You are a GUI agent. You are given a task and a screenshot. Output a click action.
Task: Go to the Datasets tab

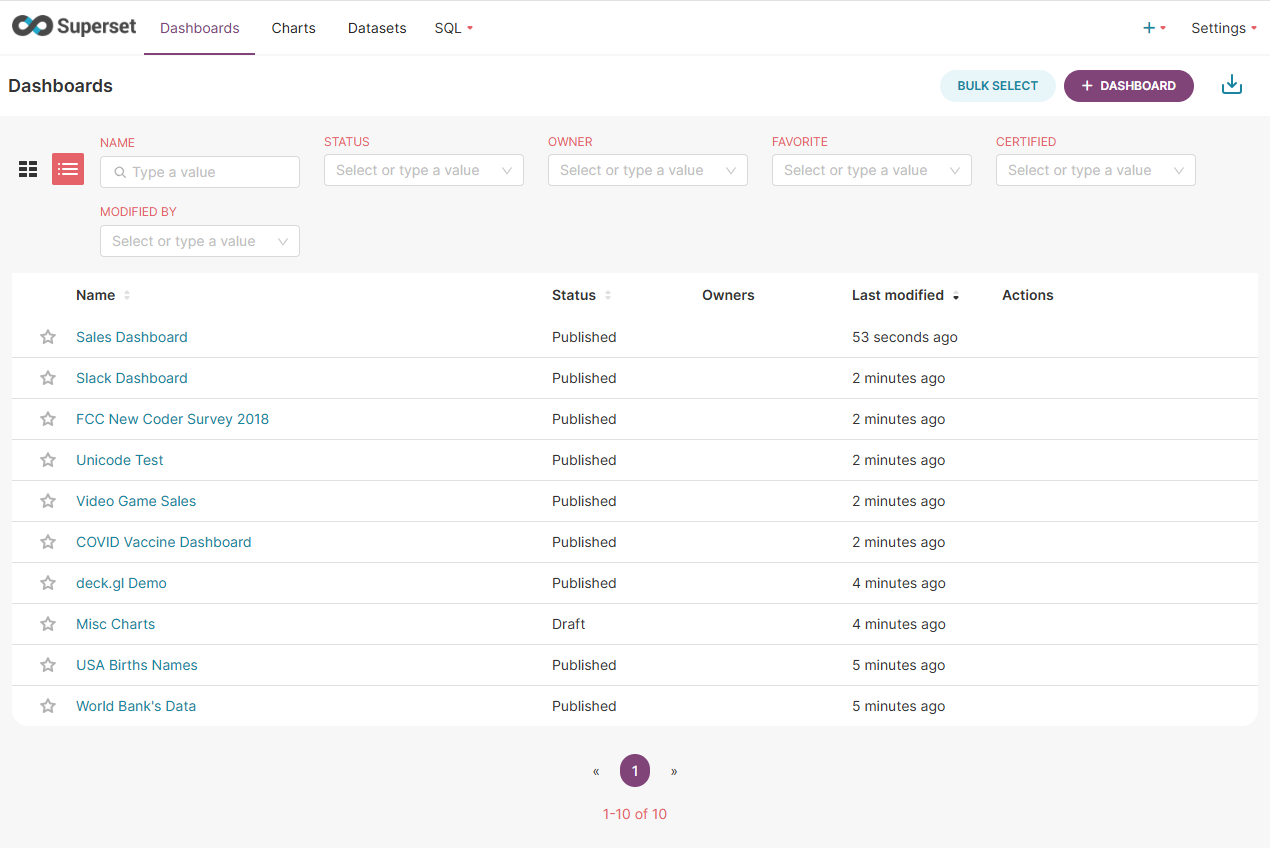(377, 28)
